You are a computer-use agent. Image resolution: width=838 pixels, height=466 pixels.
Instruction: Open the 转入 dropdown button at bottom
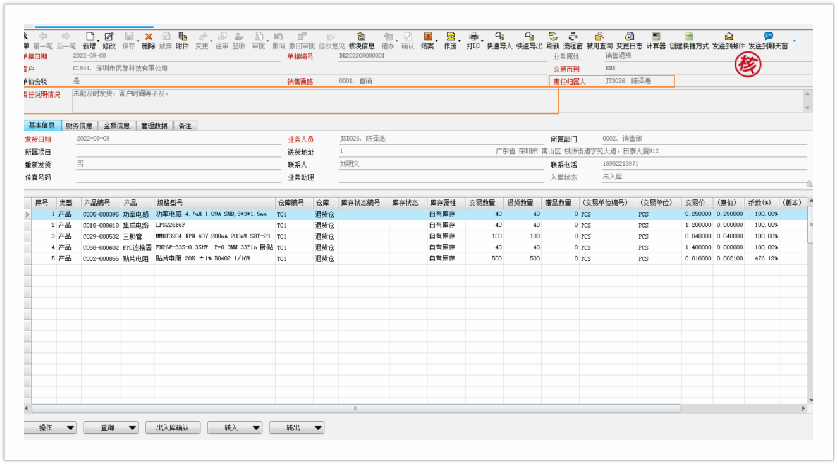click(235, 428)
